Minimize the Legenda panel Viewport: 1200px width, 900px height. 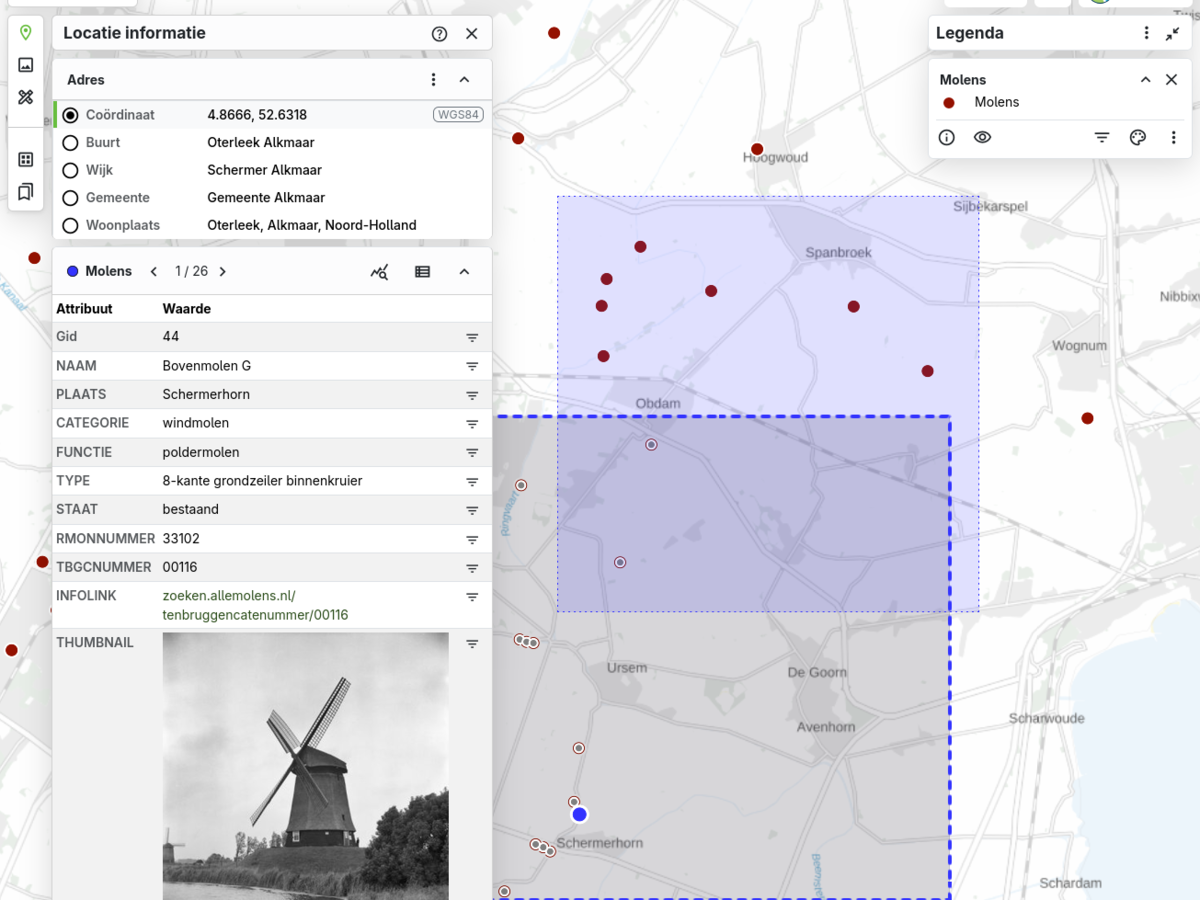click(x=1173, y=33)
